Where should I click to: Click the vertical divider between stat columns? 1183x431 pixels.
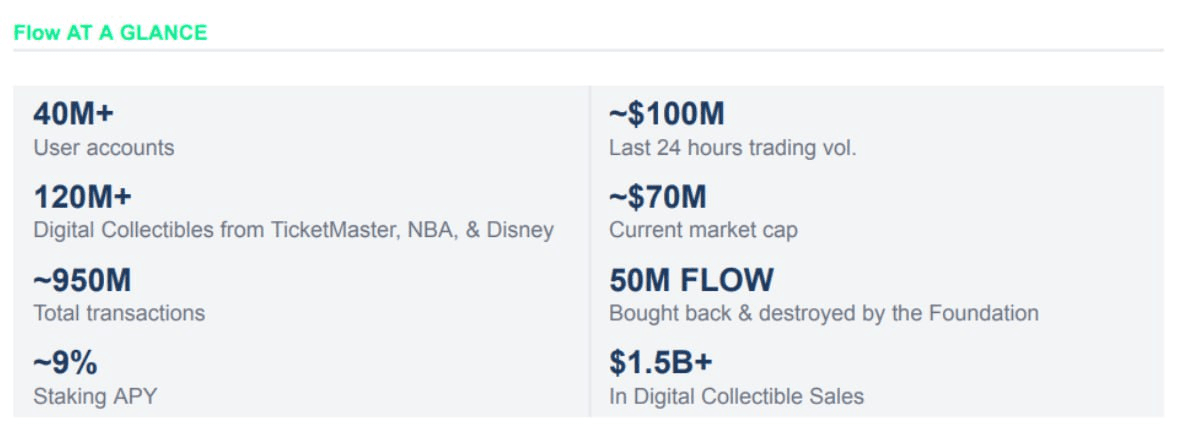[x=590, y=250]
